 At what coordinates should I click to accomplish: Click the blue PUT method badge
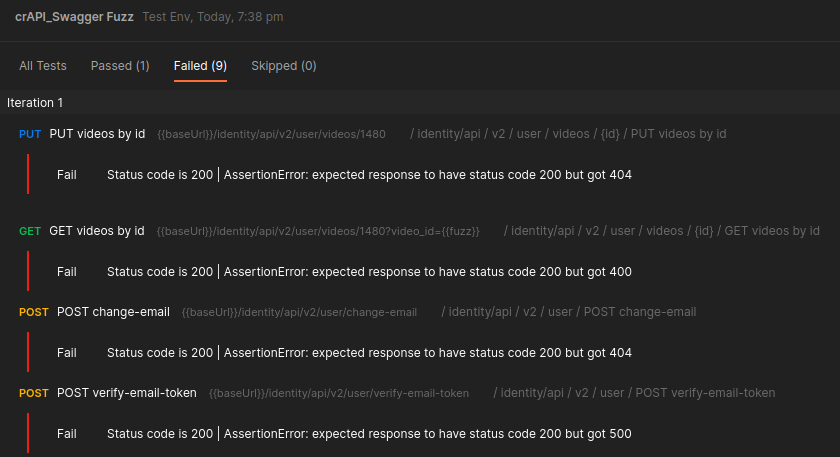point(30,134)
